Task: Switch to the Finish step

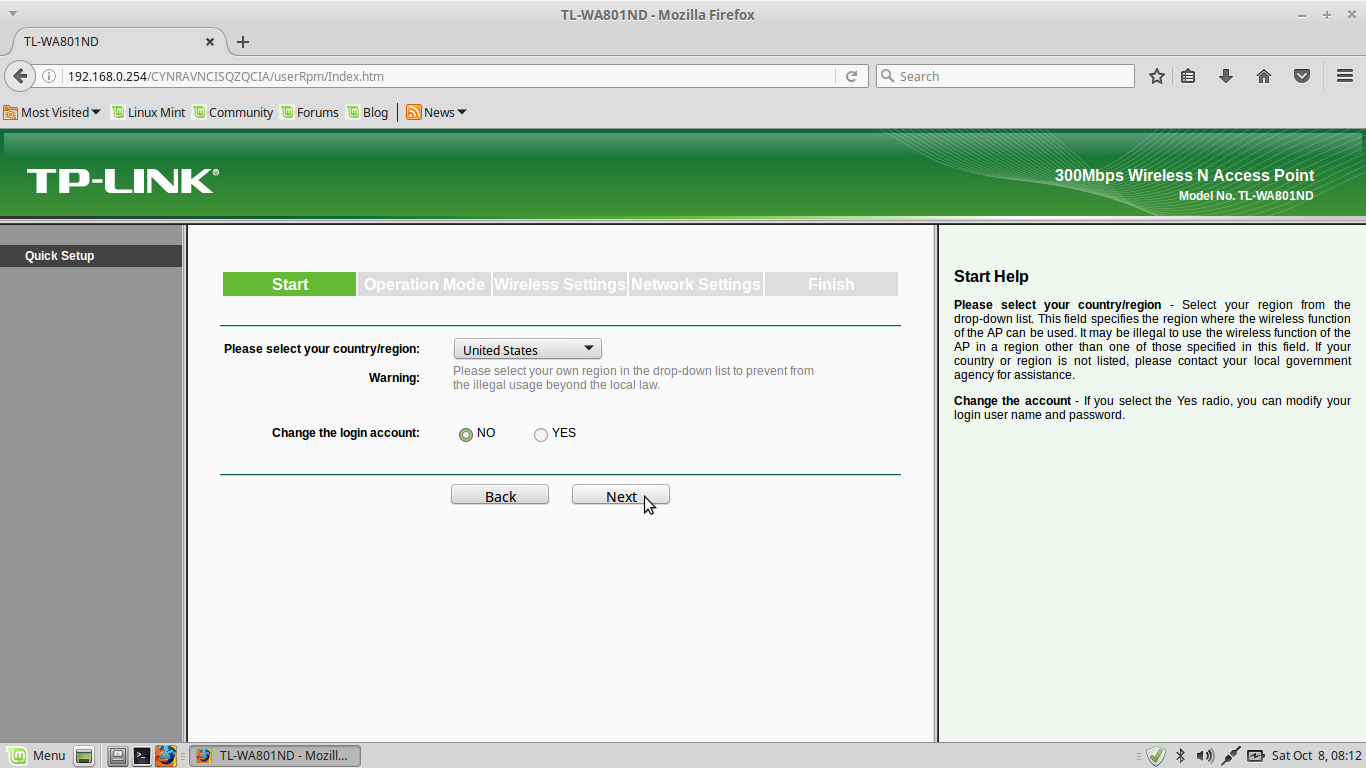Action: click(831, 284)
